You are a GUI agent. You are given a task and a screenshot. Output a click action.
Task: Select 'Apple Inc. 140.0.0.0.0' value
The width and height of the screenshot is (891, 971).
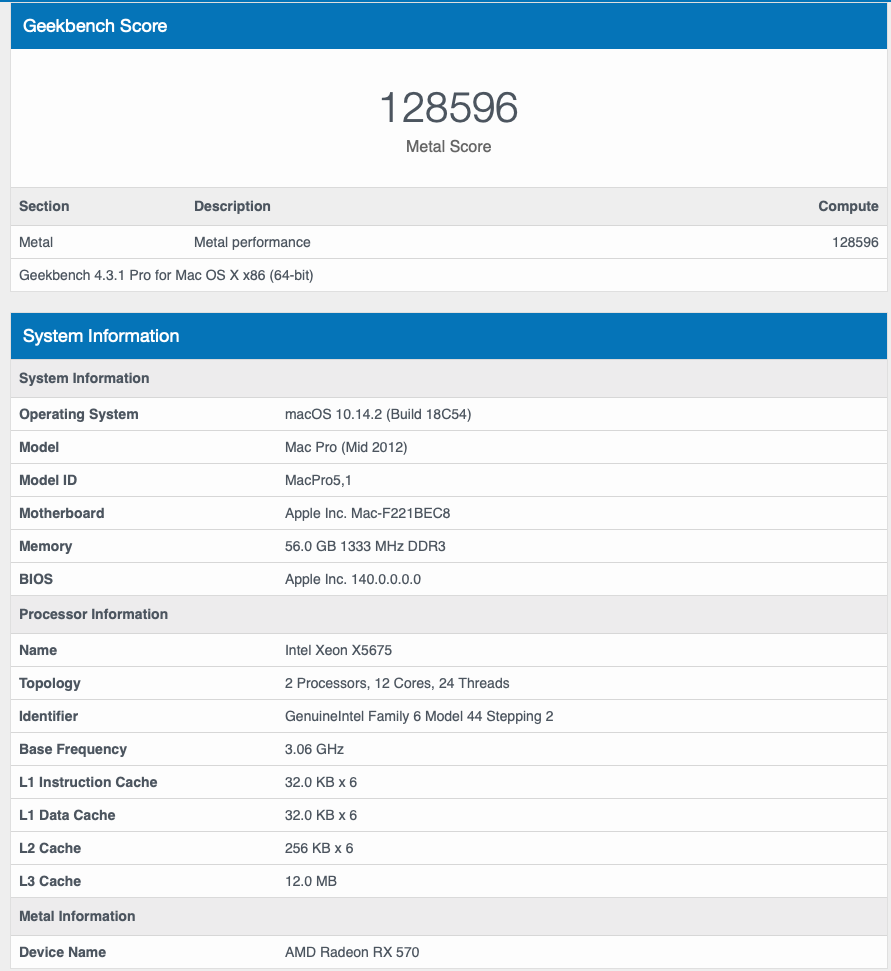coord(353,579)
